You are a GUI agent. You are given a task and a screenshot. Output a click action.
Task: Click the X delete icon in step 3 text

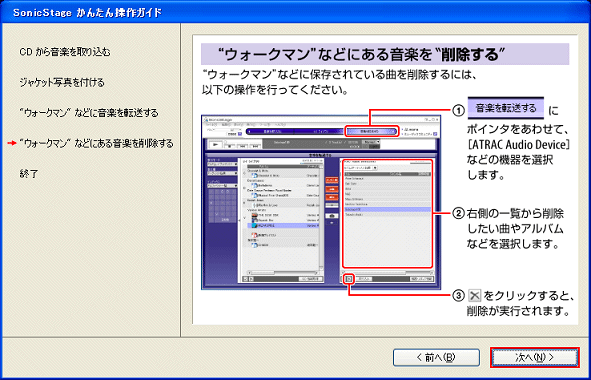(x=475, y=296)
